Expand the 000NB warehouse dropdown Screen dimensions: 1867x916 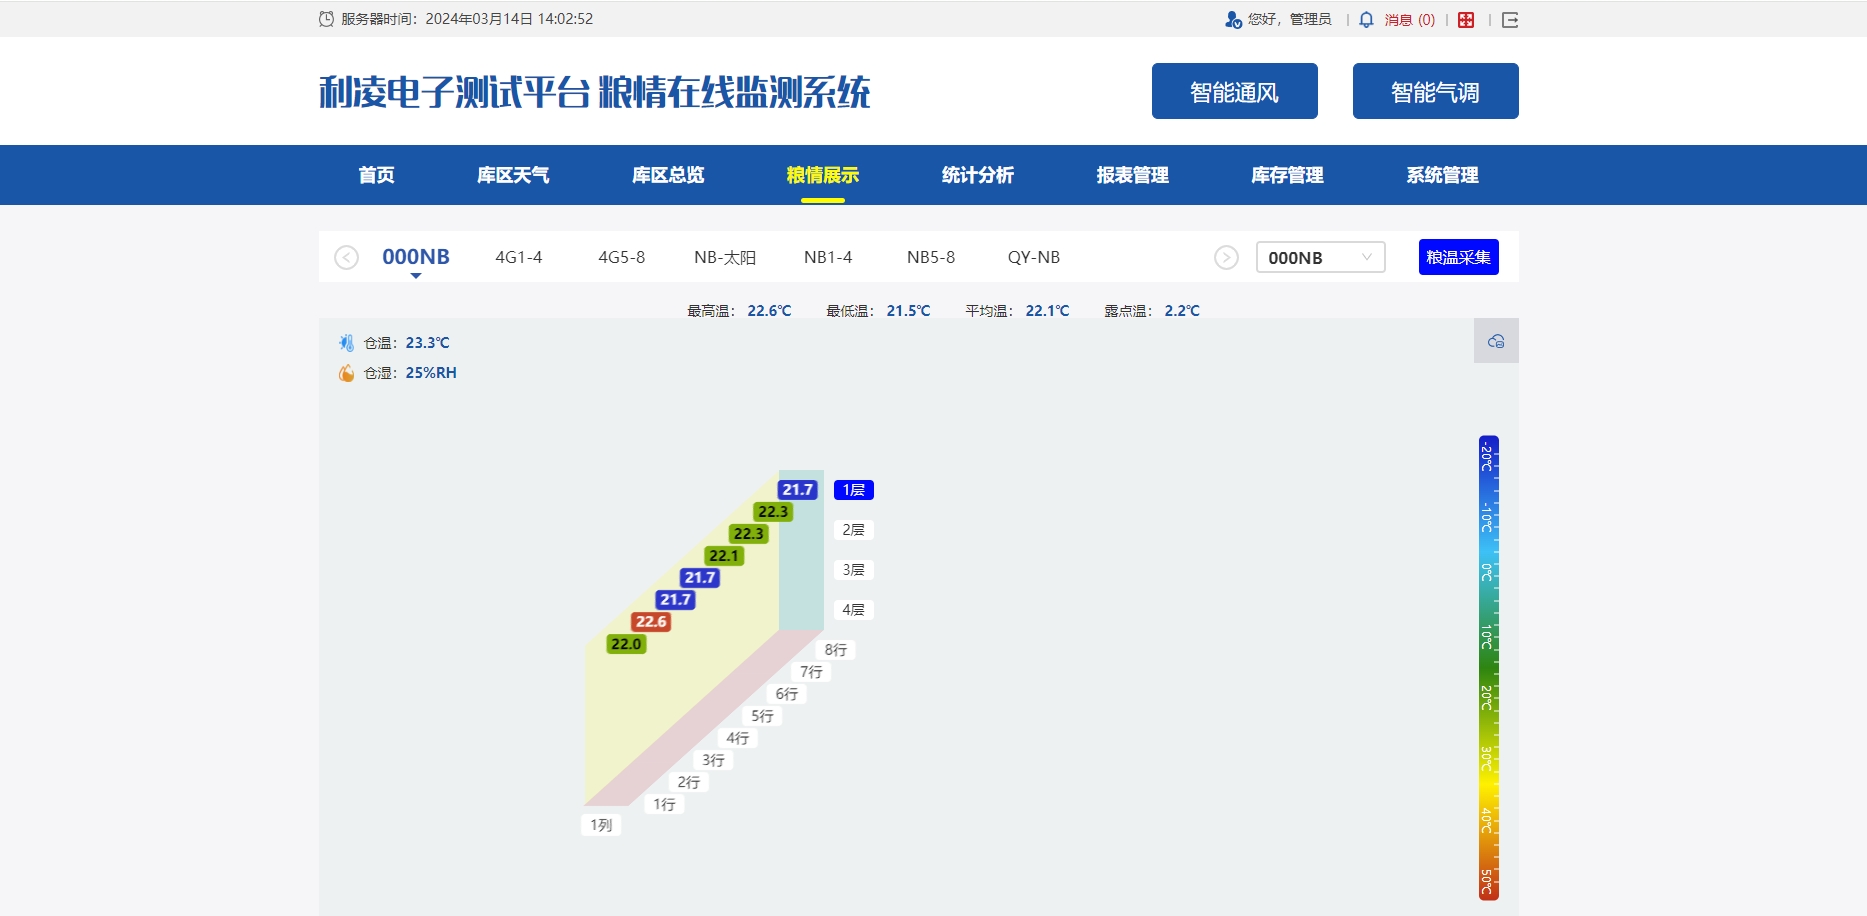coord(1320,258)
